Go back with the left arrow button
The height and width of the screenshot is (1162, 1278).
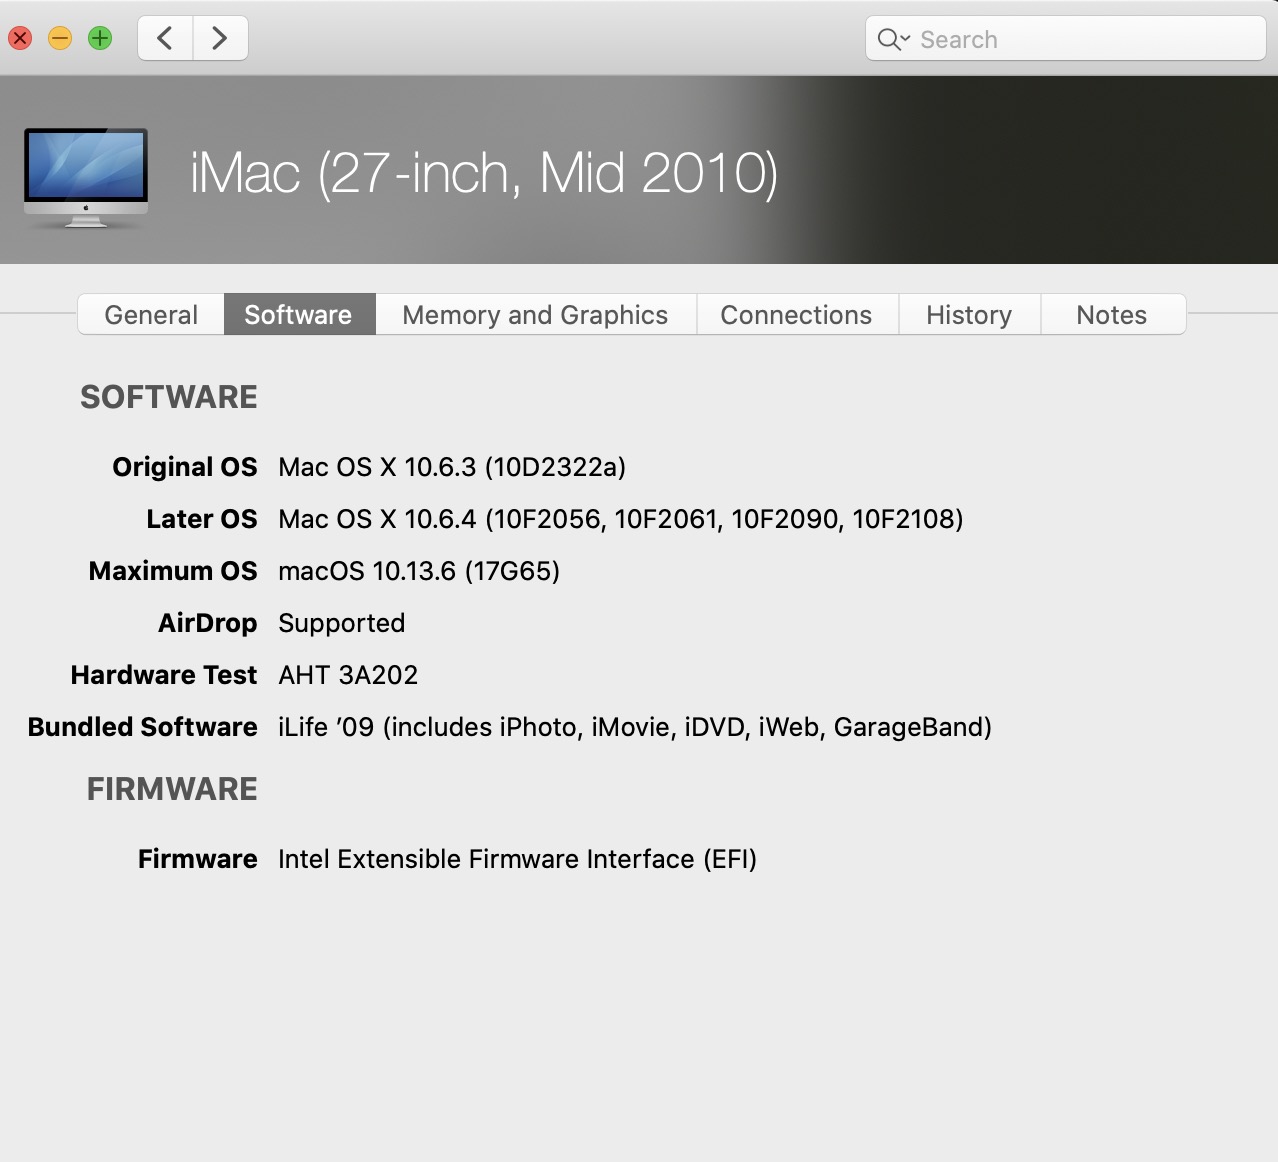pyautogui.click(x=165, y=39)
